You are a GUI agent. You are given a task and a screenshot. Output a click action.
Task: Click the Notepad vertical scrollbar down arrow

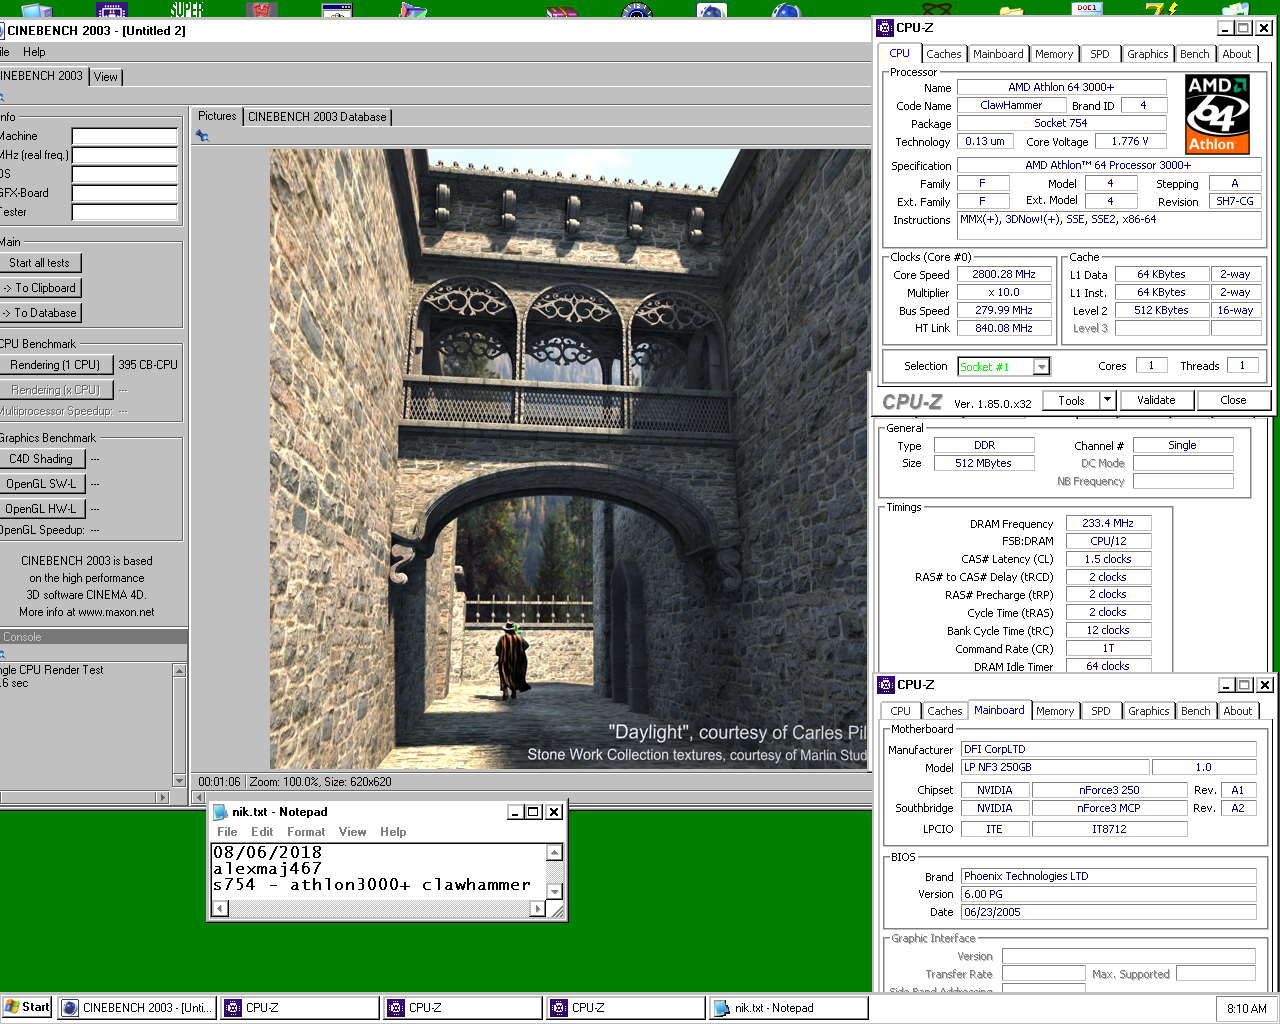(555, 891)
